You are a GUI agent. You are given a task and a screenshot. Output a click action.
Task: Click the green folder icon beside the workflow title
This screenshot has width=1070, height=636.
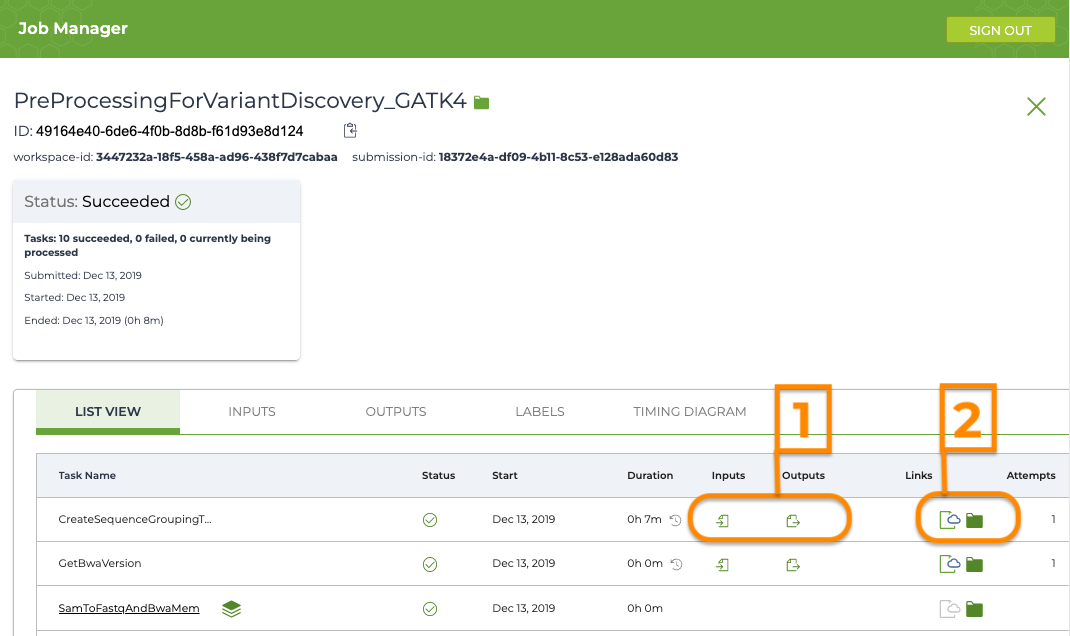(x=482, y=102)
